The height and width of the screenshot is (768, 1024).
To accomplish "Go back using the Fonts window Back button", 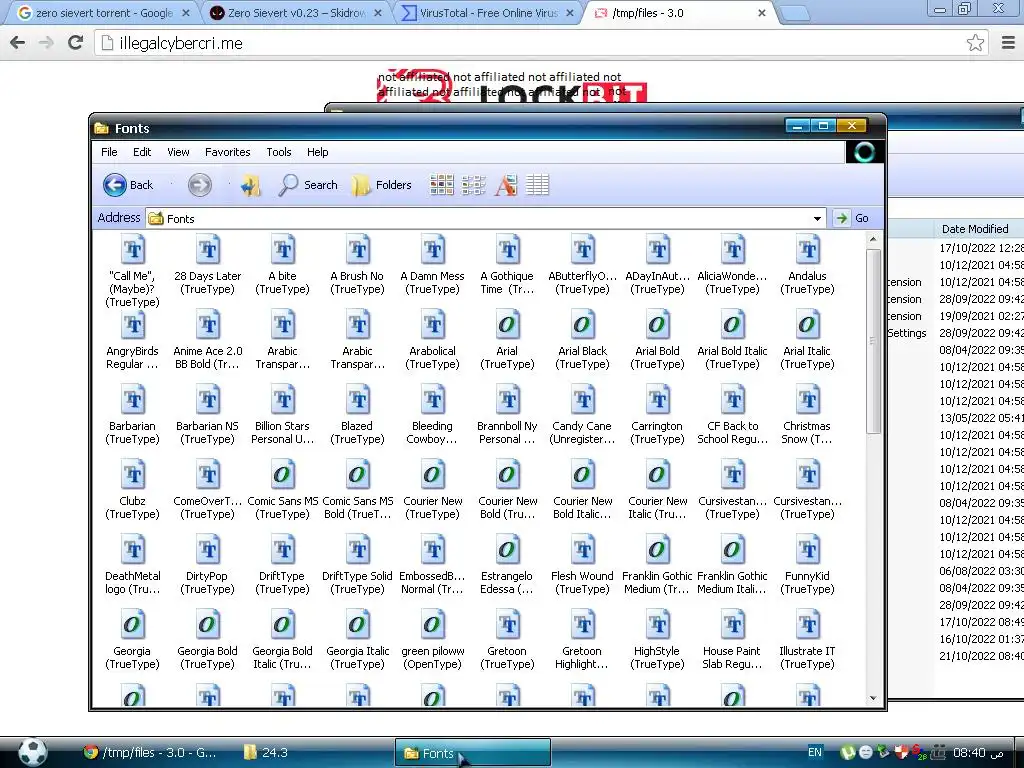I will (129, 185).
